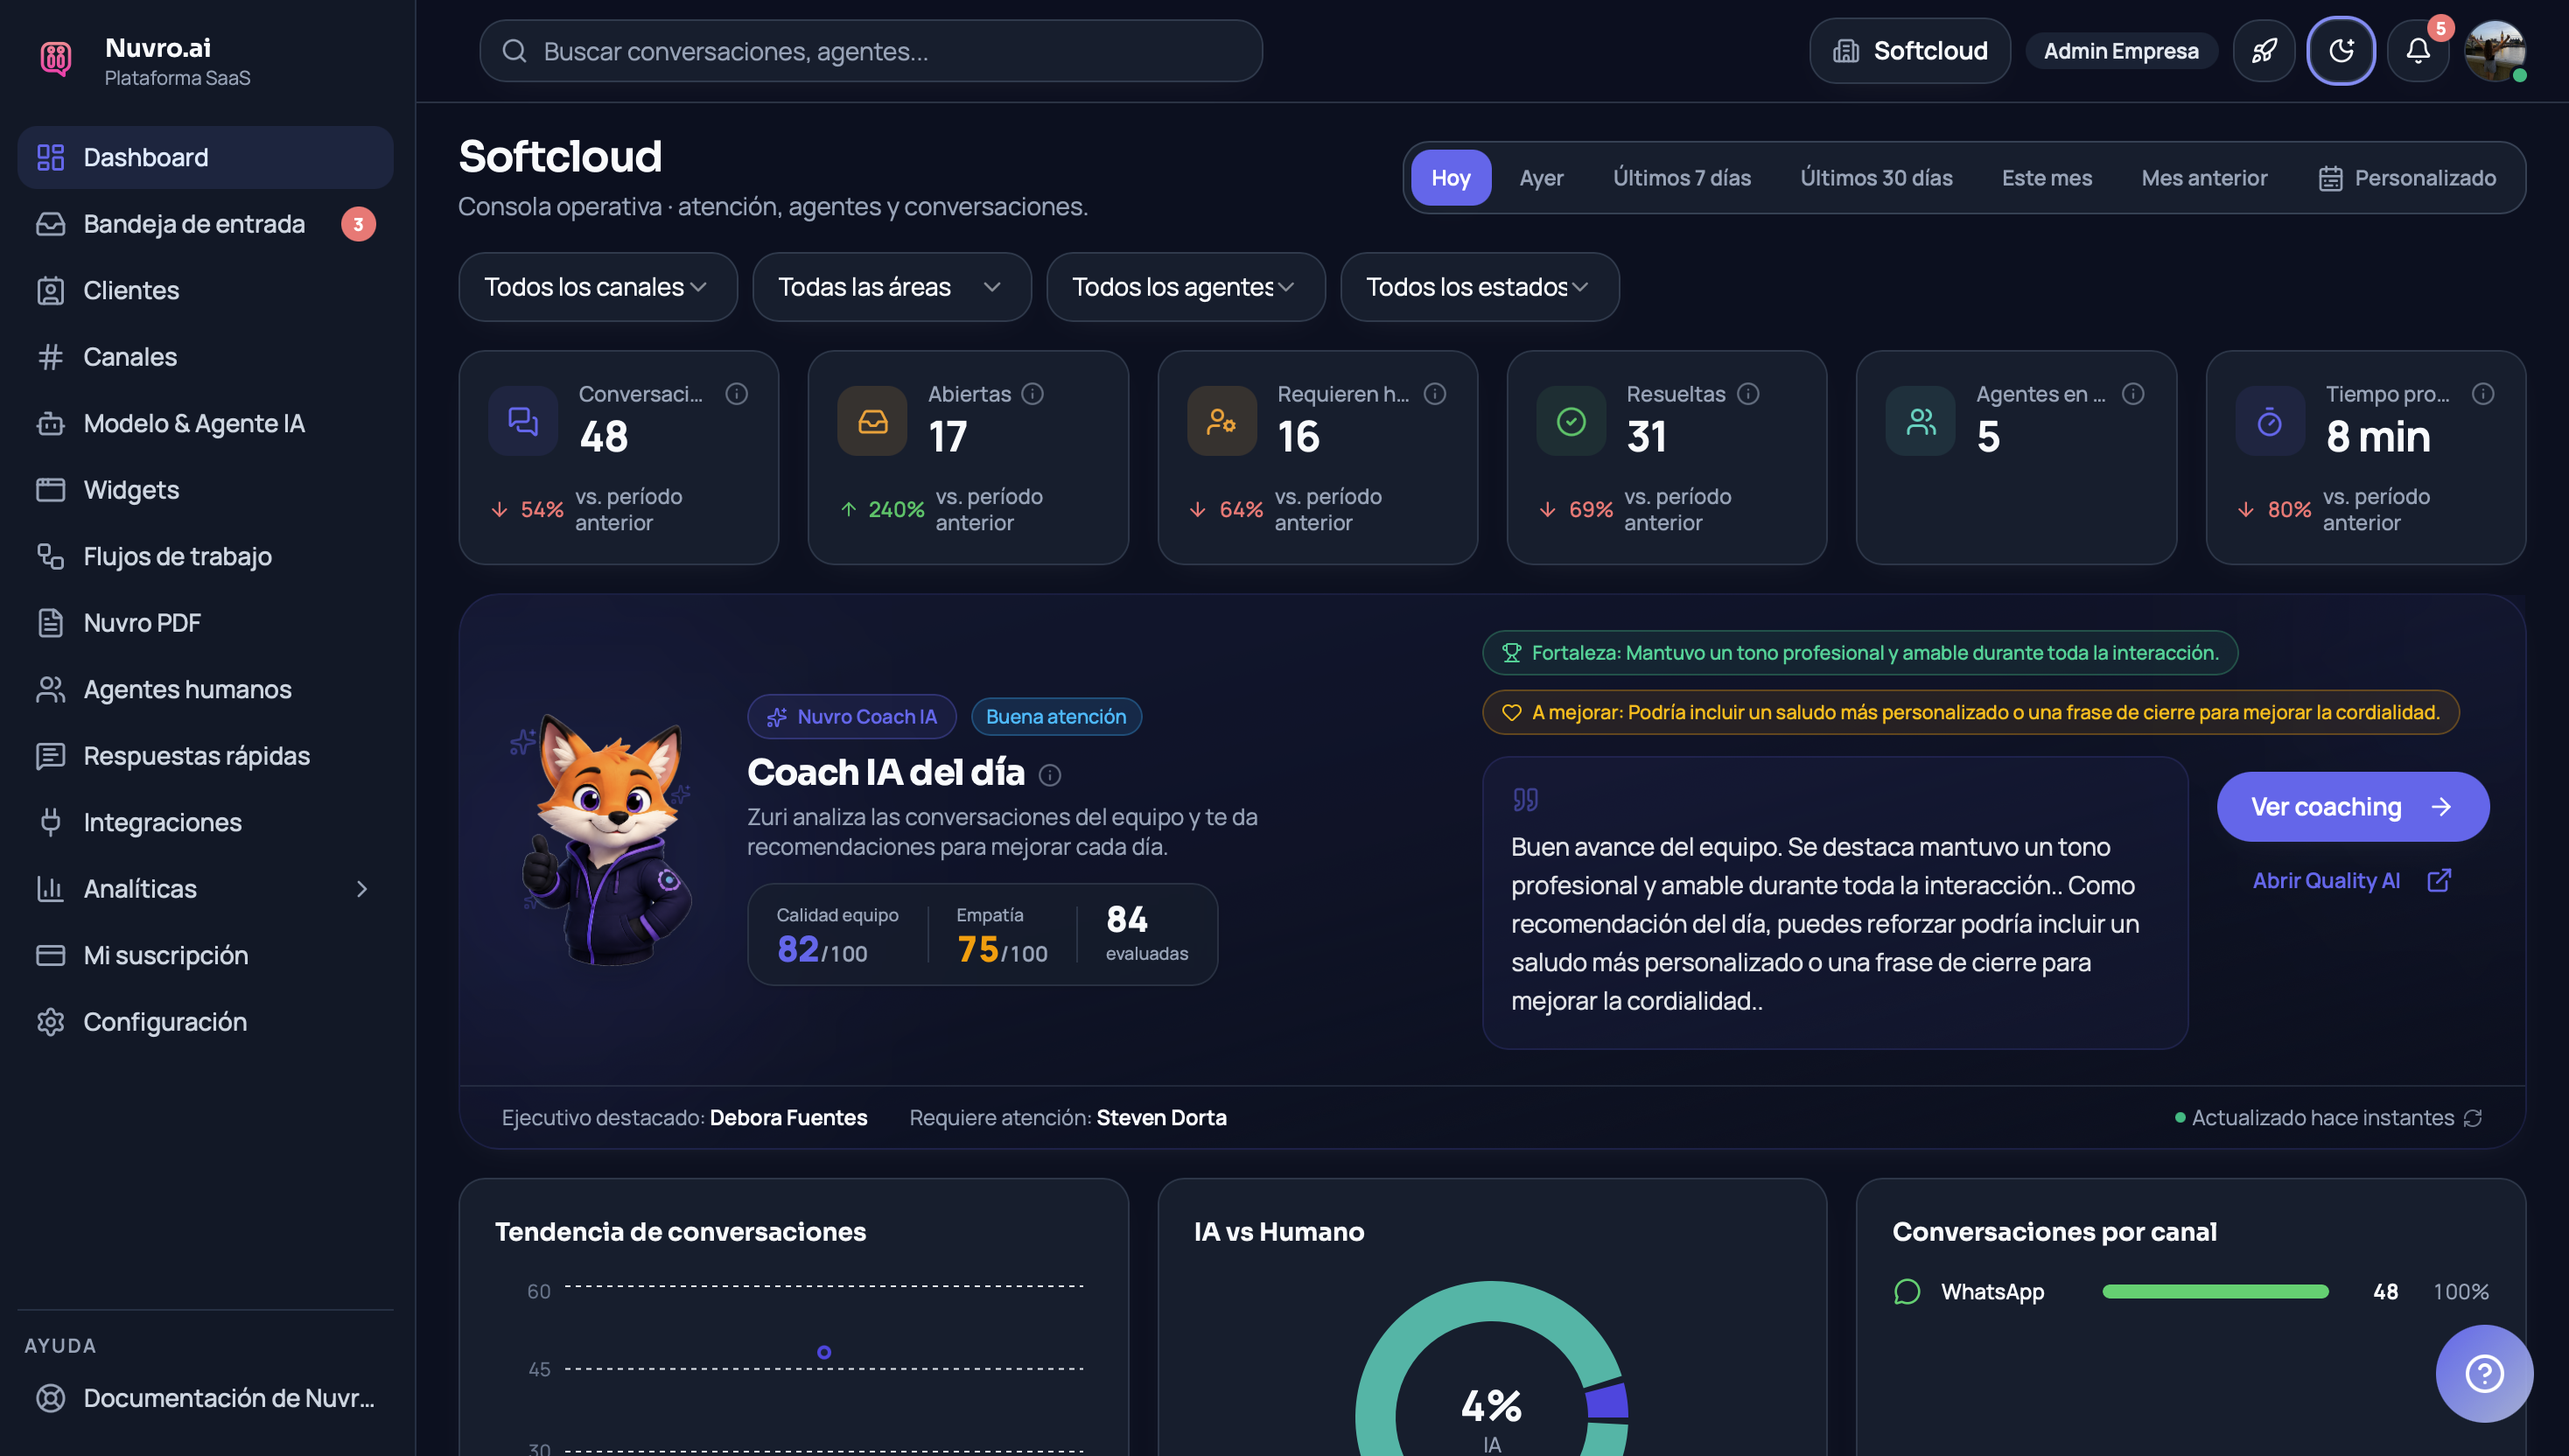Image resolution: width=2569 pixels, height=1456 pixels.
Task: Click the Zuri fox mascot image
Action: pos(606,839)
